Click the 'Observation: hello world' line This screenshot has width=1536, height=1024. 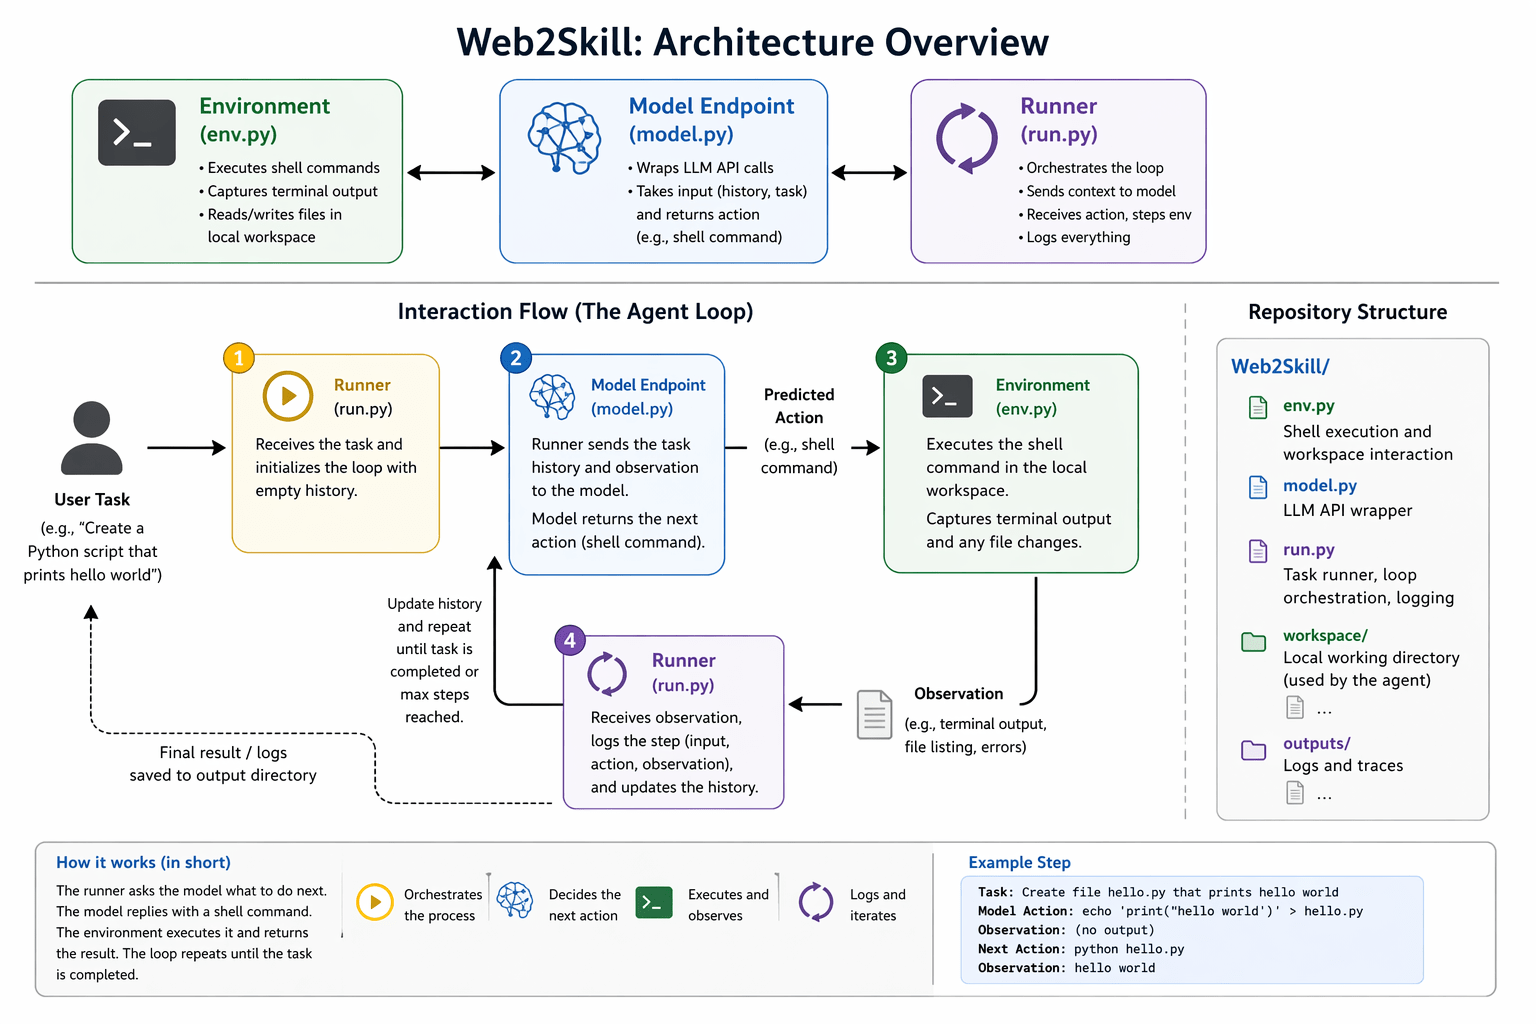pyautogui.click(x=1066, y=968)
